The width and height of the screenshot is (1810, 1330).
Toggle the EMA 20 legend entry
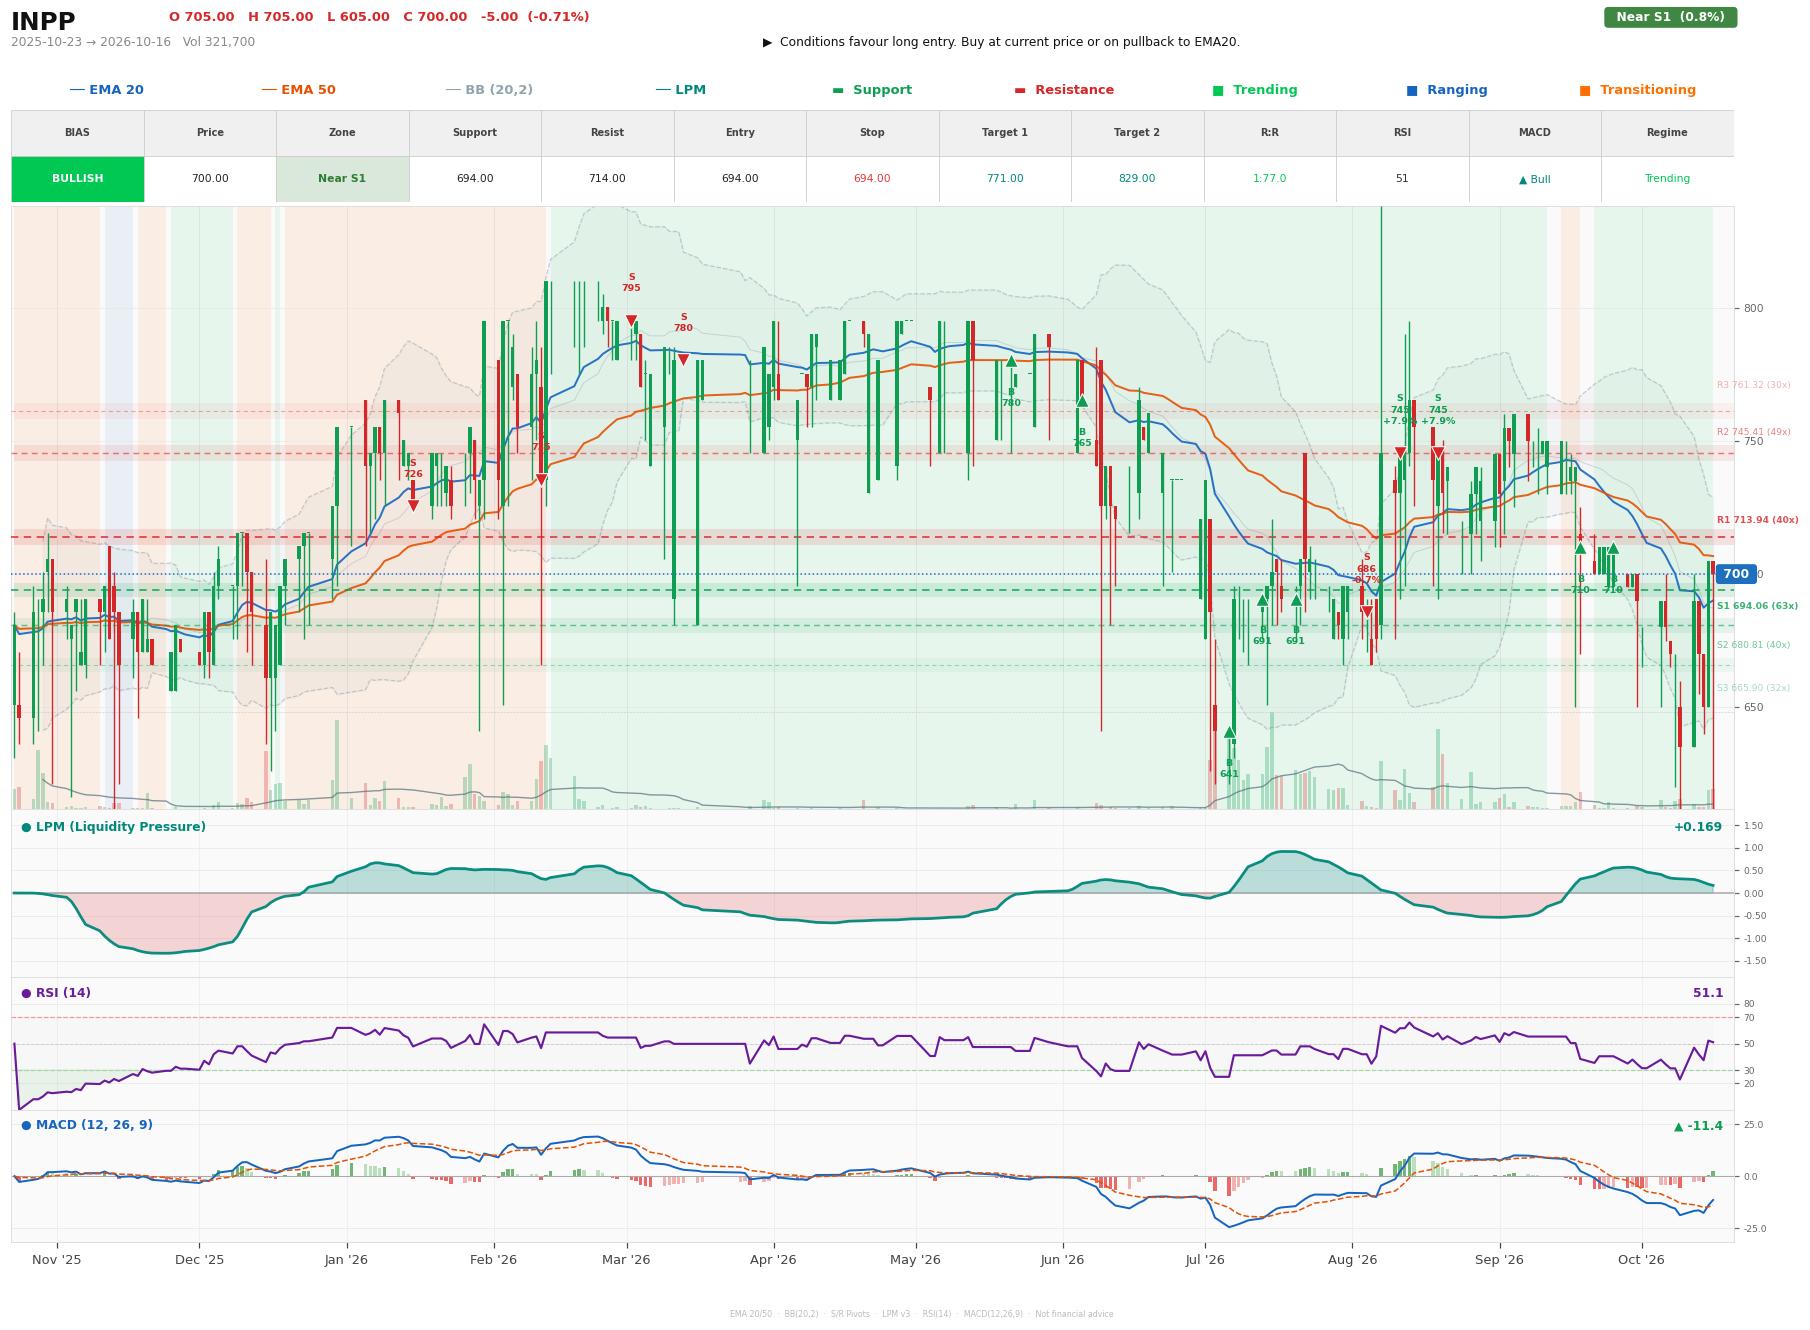point(106,90)
